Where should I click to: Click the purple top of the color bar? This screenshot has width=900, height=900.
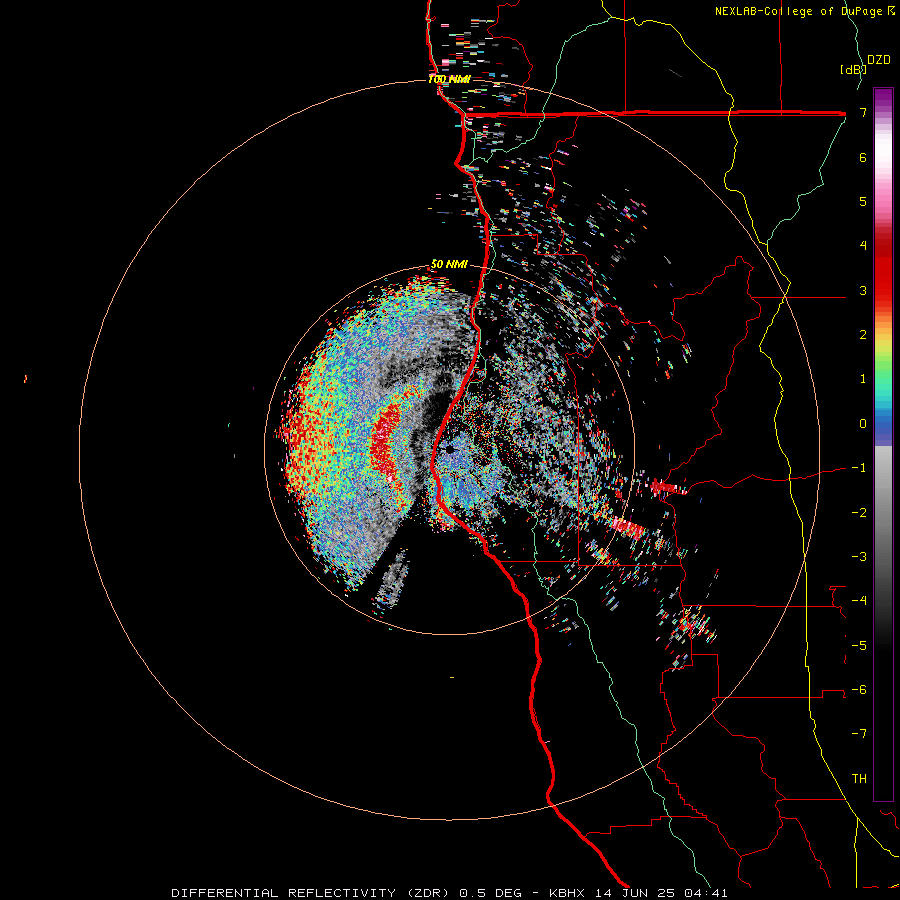883,98
